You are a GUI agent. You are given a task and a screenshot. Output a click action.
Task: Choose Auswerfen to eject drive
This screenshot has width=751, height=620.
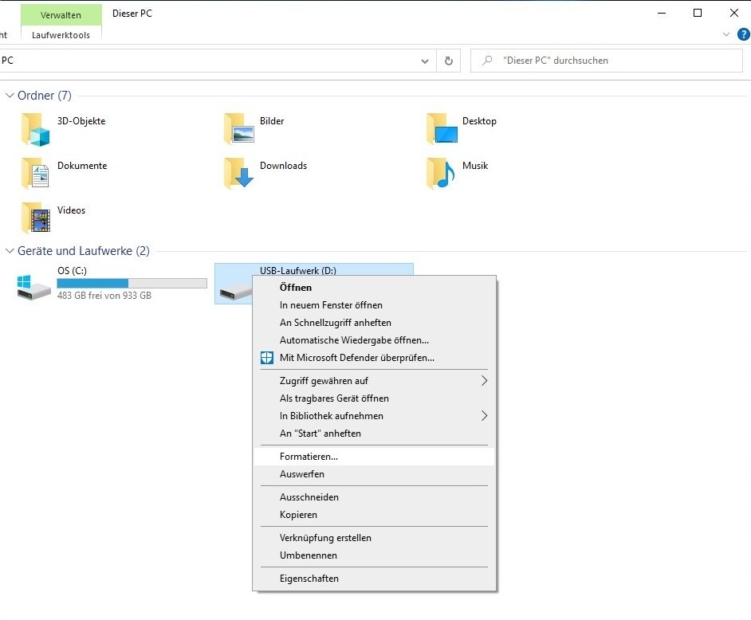tap(374, 474)
